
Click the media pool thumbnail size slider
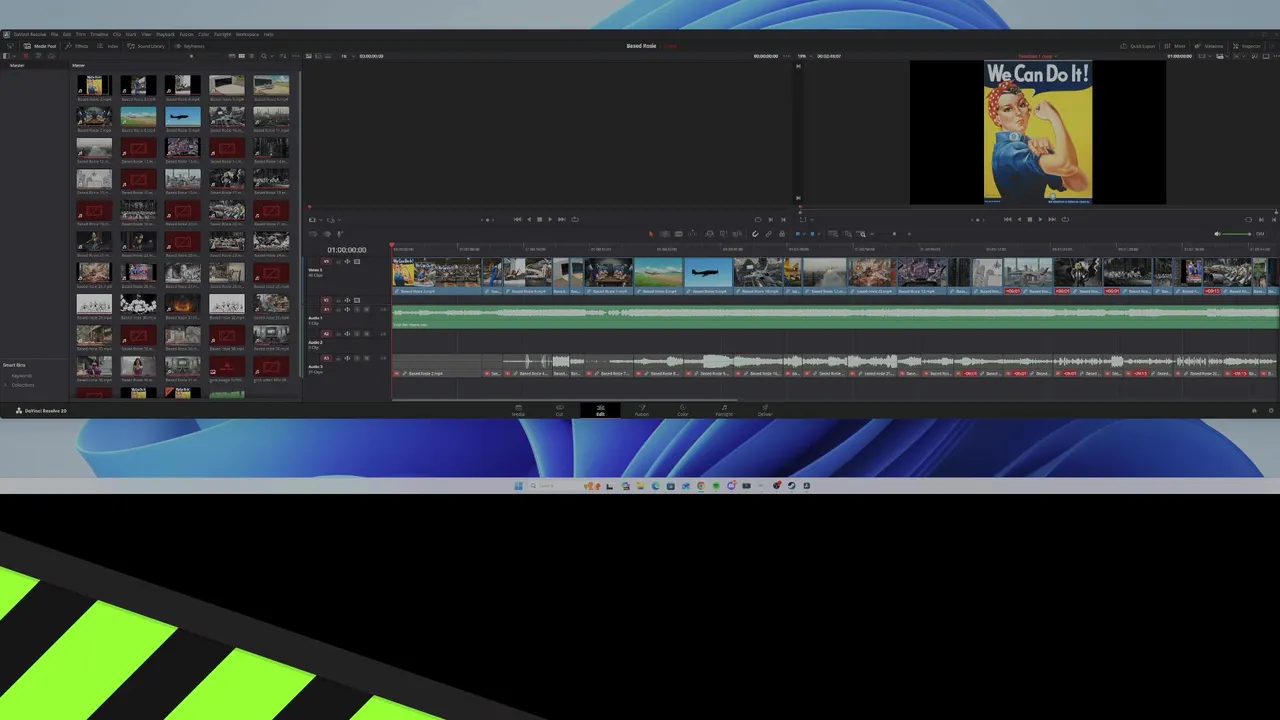pyautogui.click(x=191, y=56)
